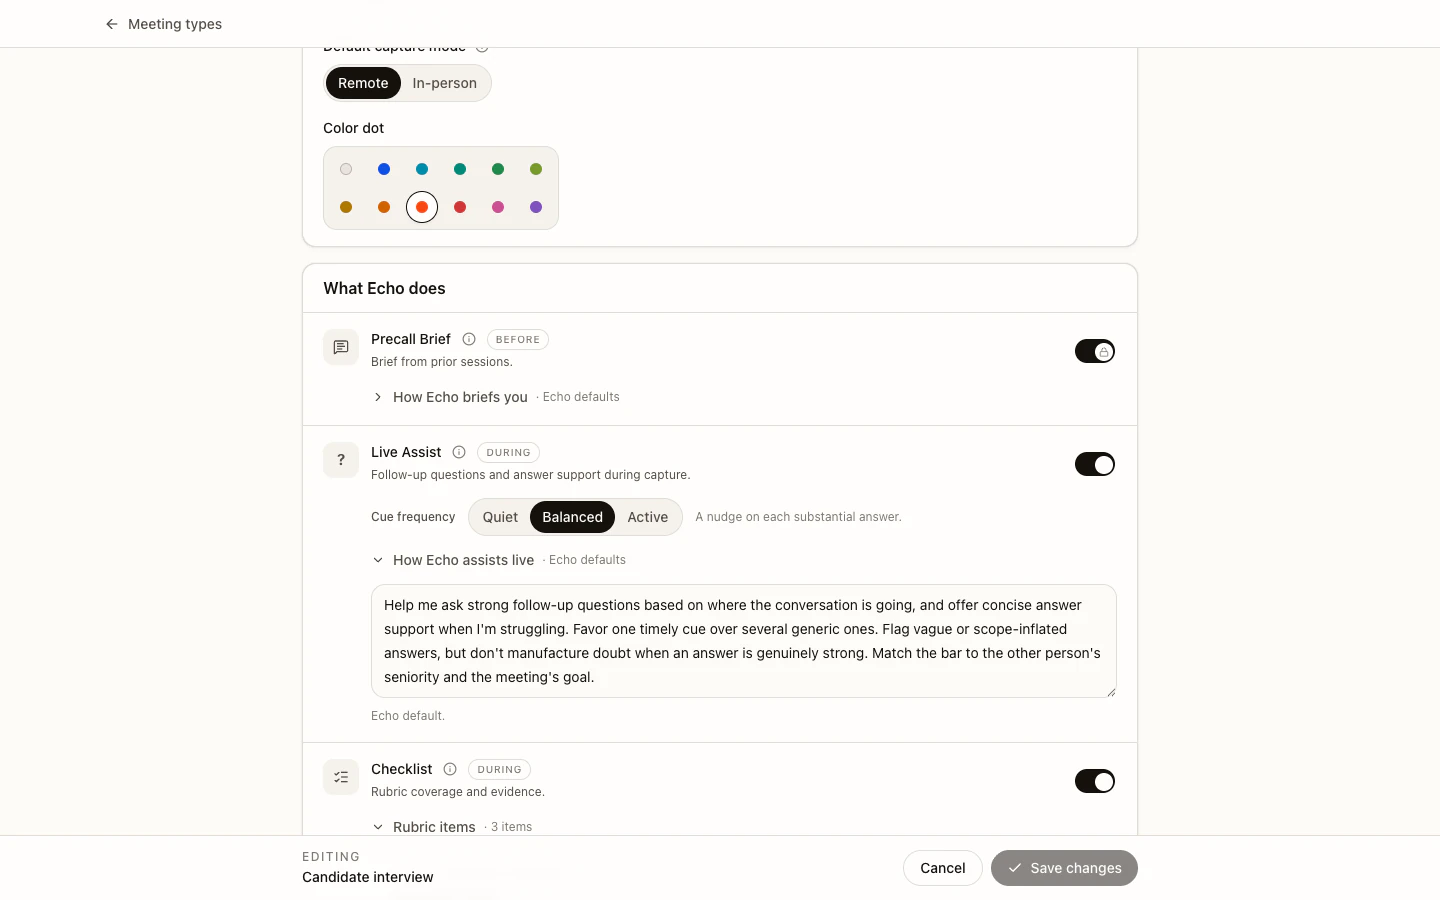The image size is (1440, 900).
Task: Turn off the Live Assist toggle
Action: coord(1095,464)
